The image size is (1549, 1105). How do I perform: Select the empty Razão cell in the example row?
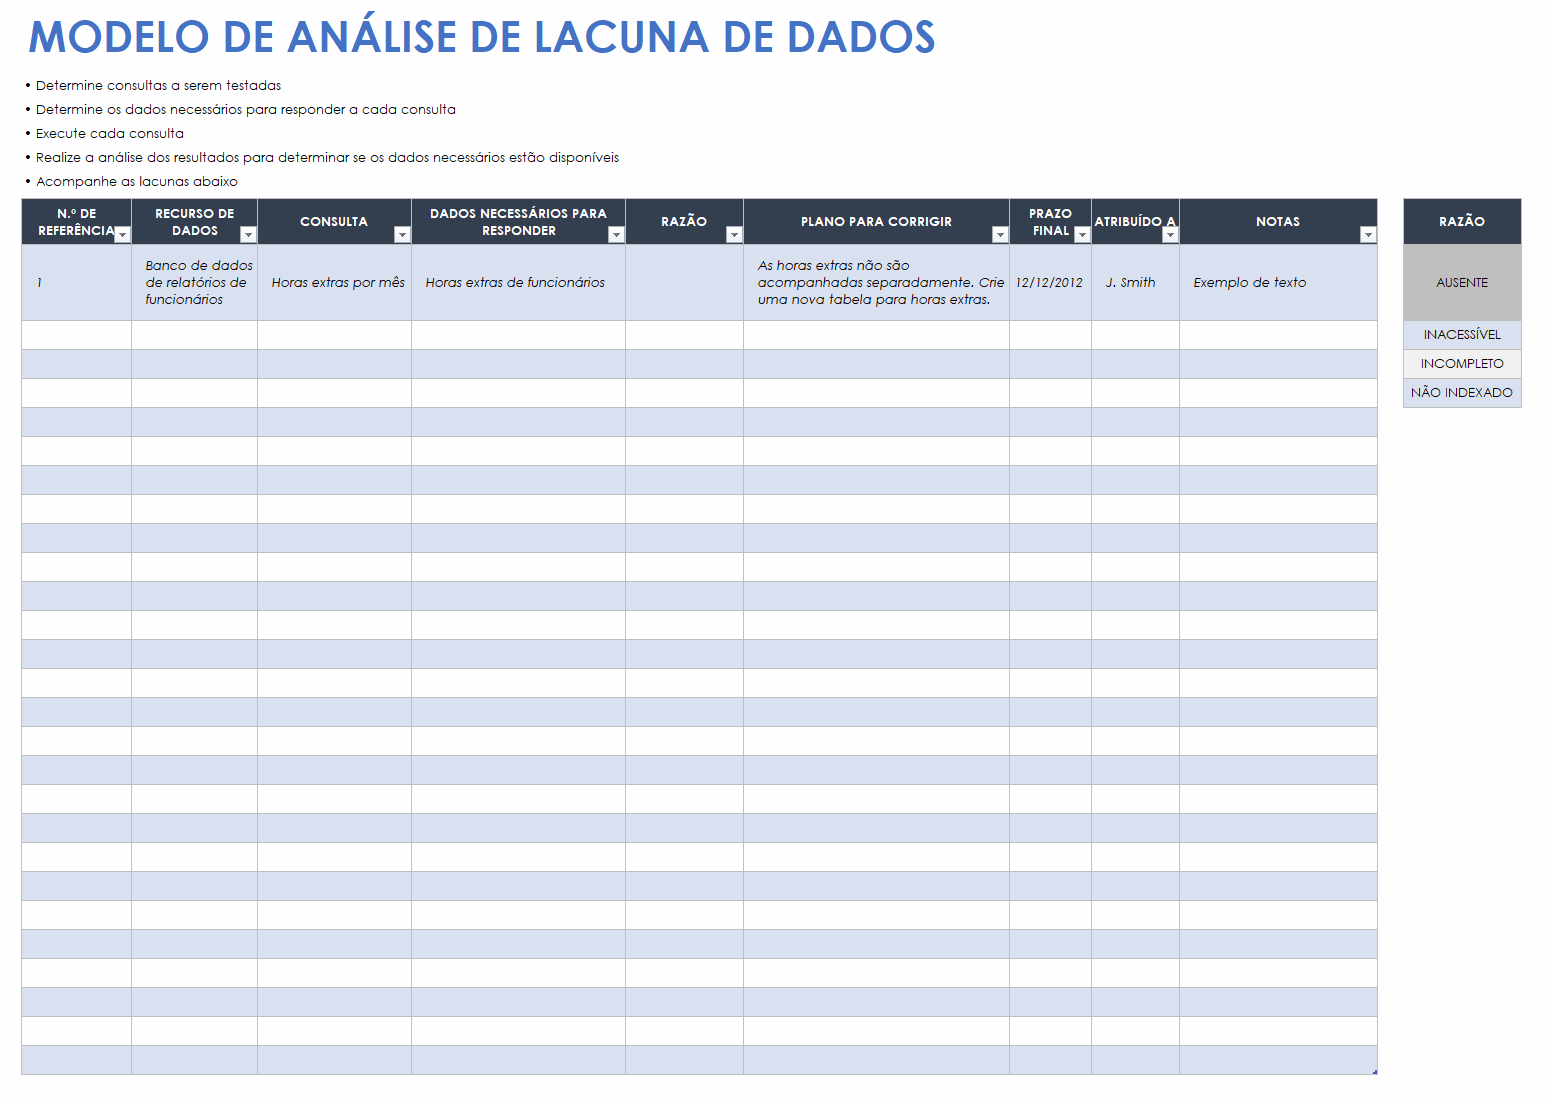pos(685,283)
